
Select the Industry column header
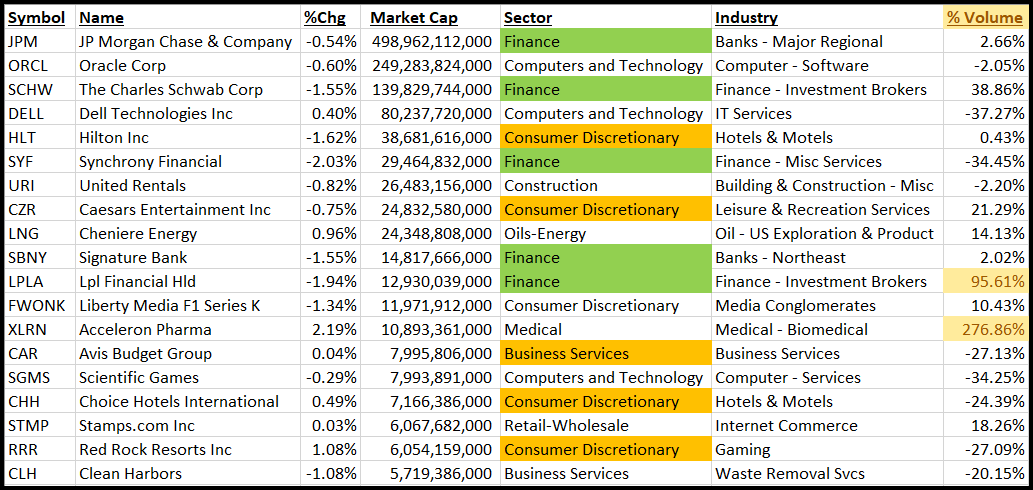(746, 18)
